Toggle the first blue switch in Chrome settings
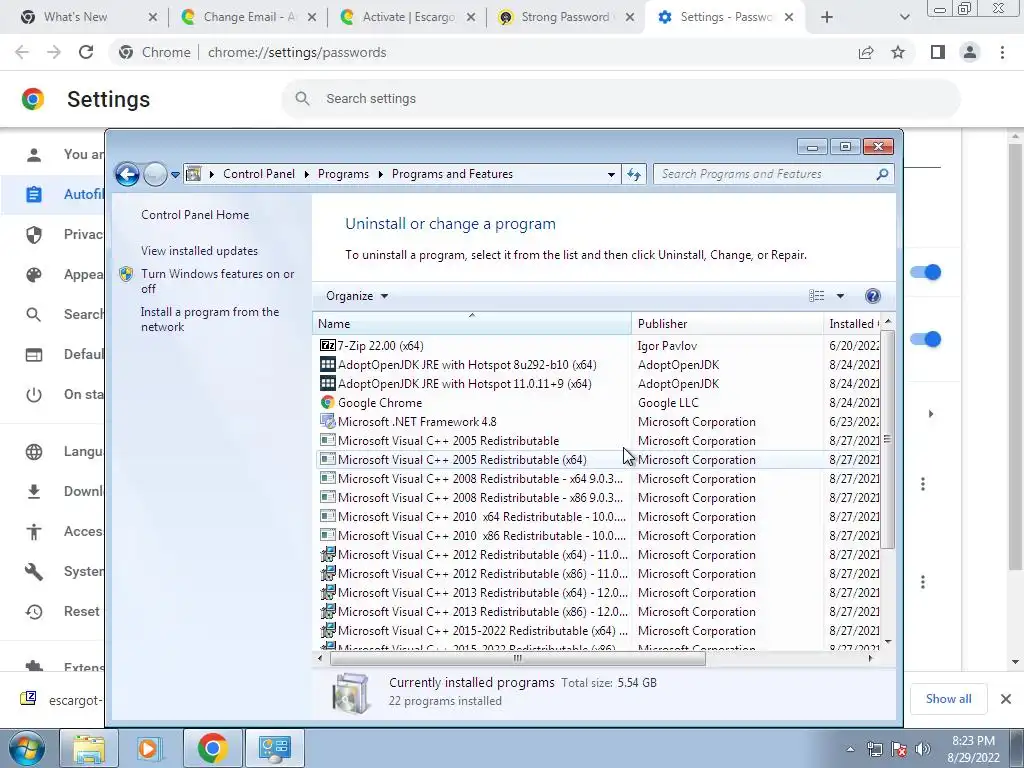This screenshot has height=768, width=1024. [925, 272]
